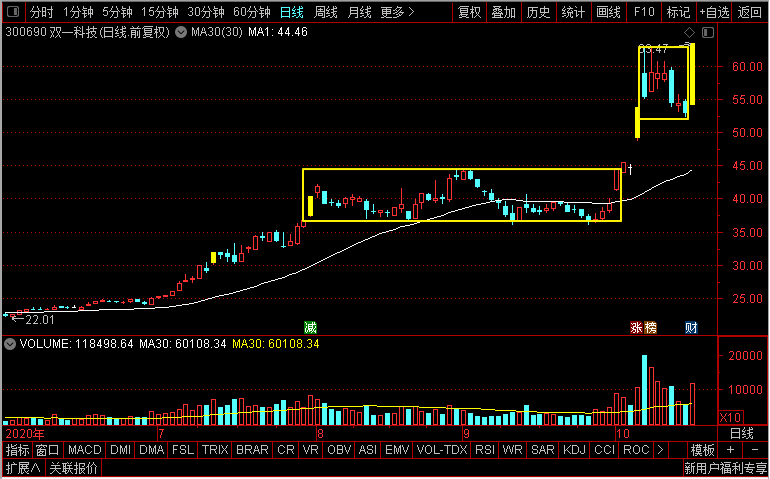Click the red 张 marker

tap(636, 328)
